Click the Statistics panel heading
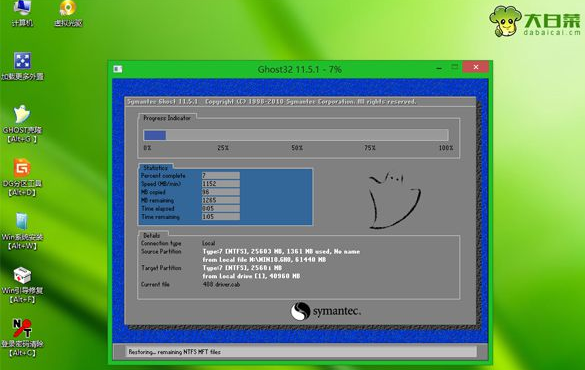Screen dimensions: 585x370 [156, 168]
